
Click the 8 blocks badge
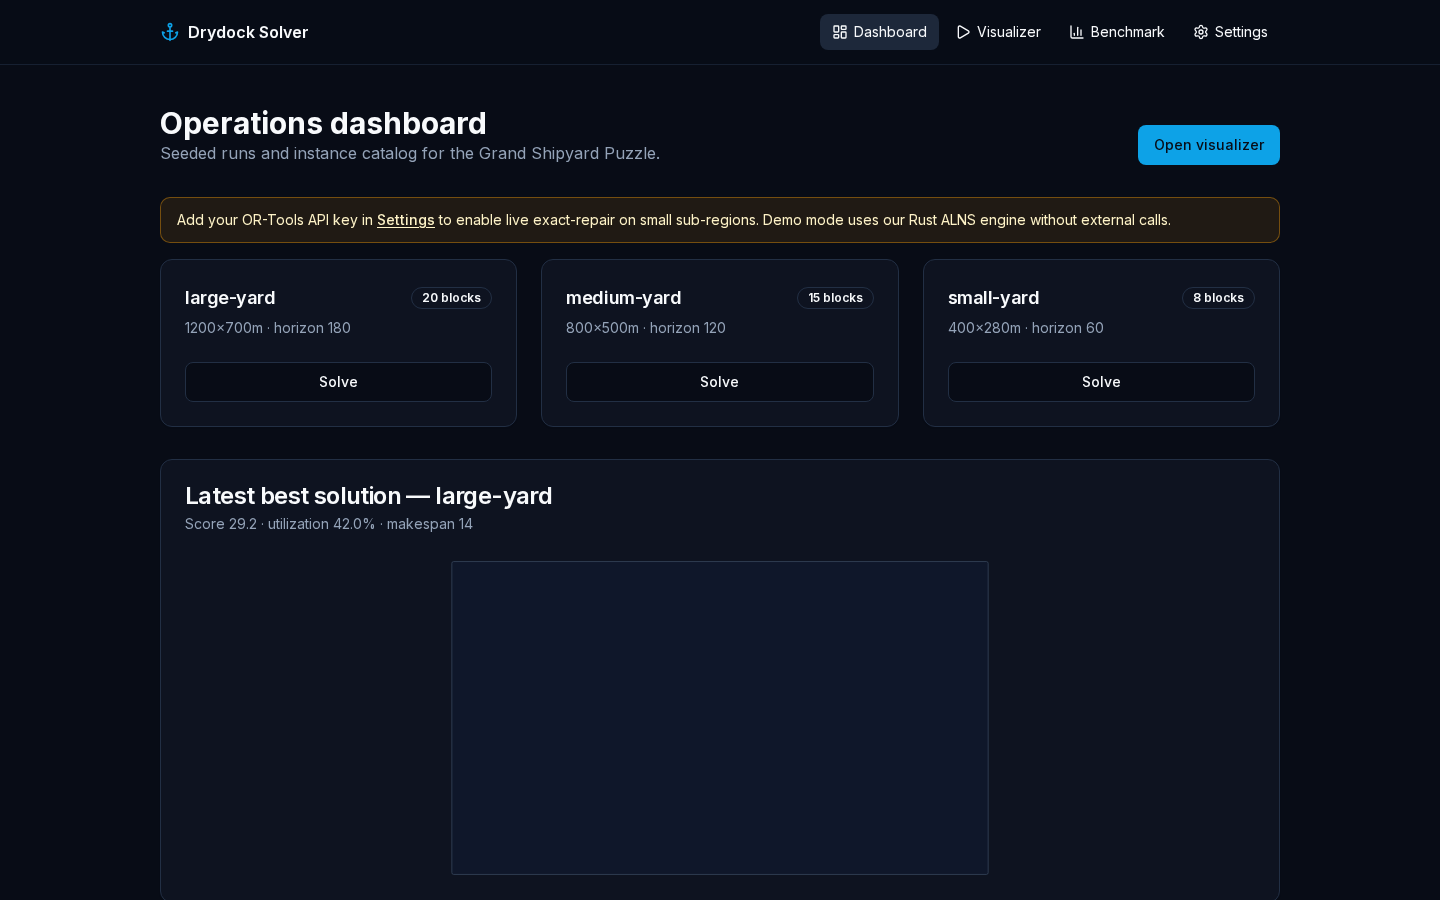[1218, 298]
